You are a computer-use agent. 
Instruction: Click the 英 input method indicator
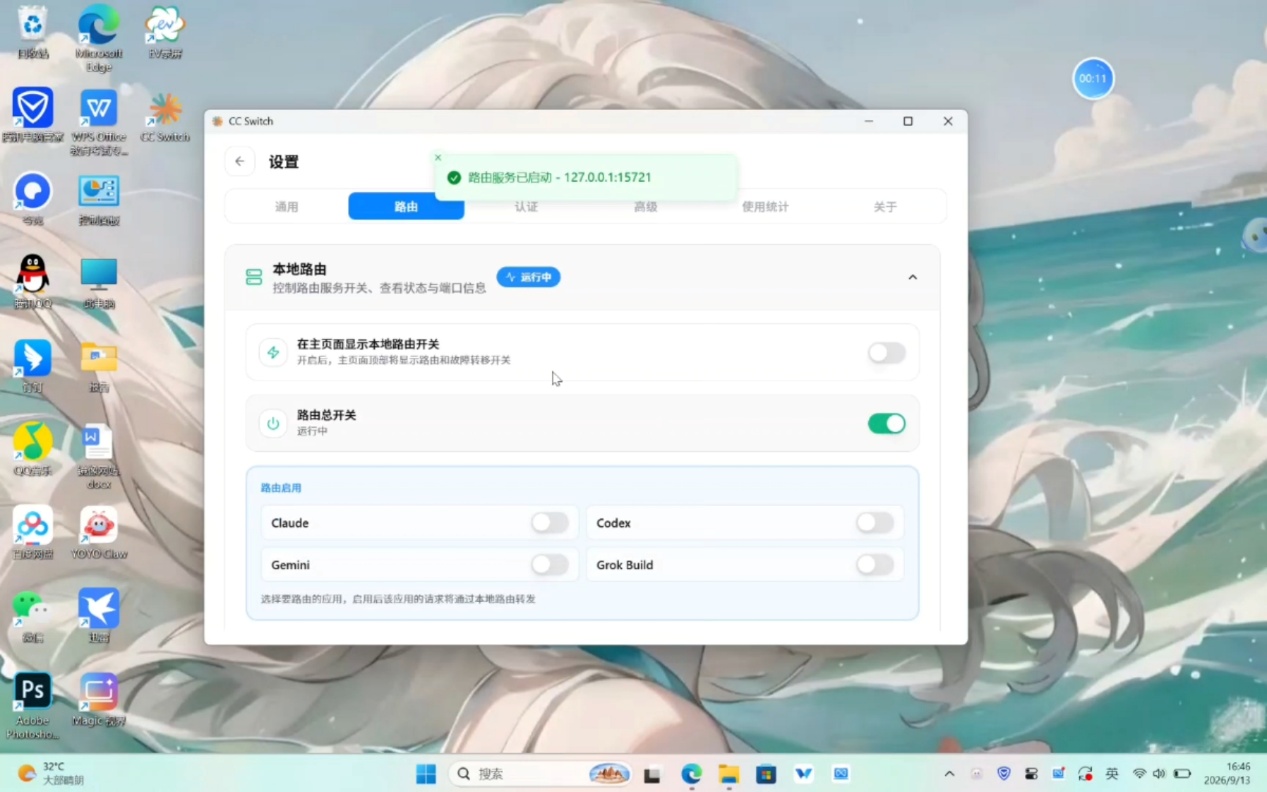pyautogui.click(x=1112, y=774)
